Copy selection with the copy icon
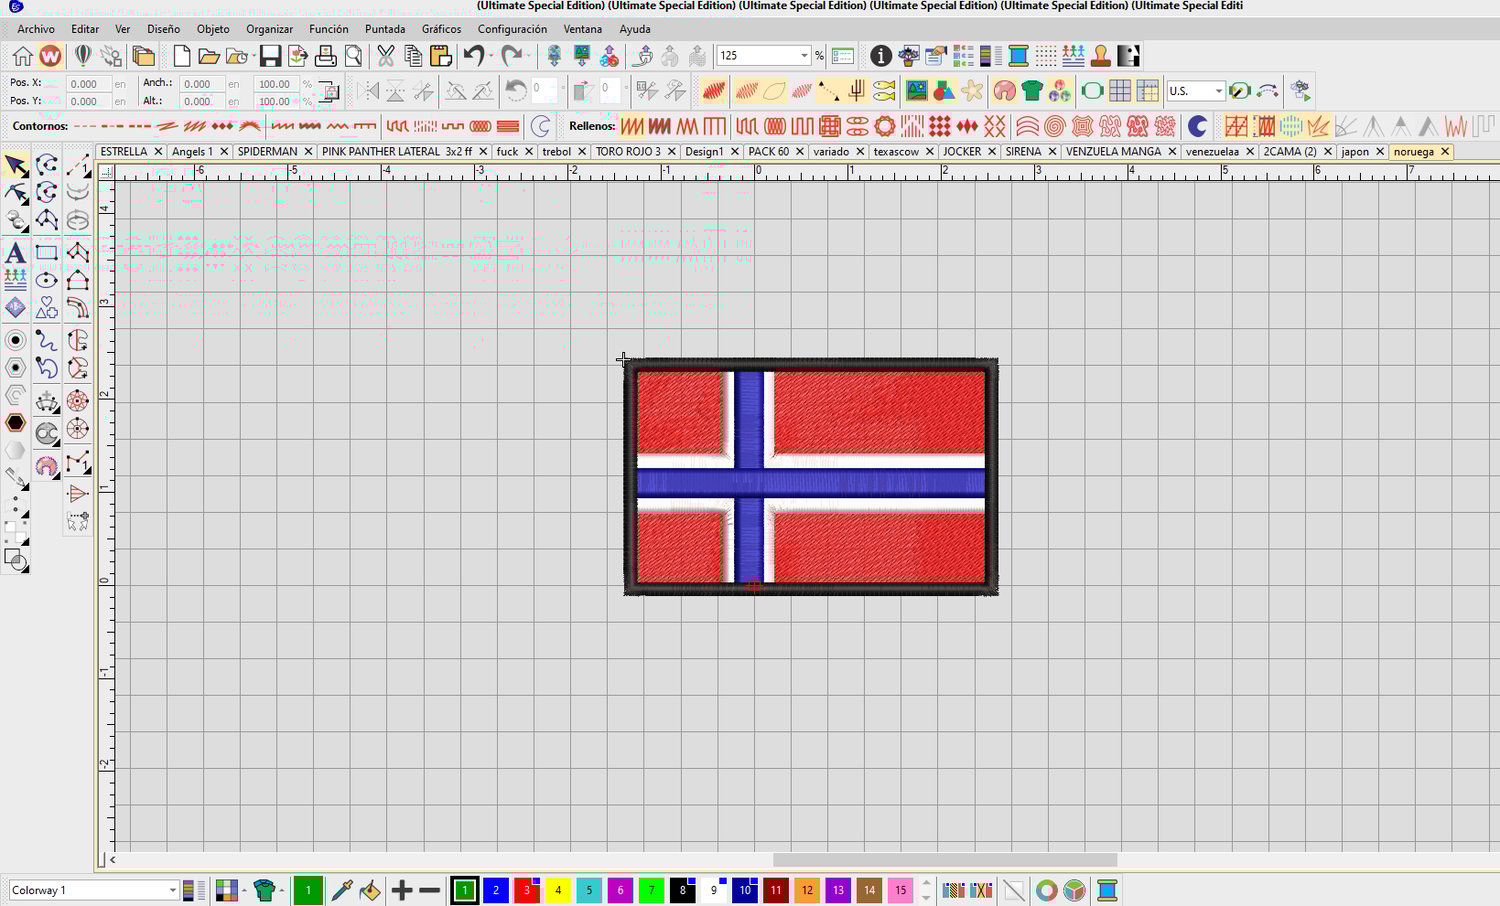This screenshot has width=1500, height=906. click(x=412, y=56)
